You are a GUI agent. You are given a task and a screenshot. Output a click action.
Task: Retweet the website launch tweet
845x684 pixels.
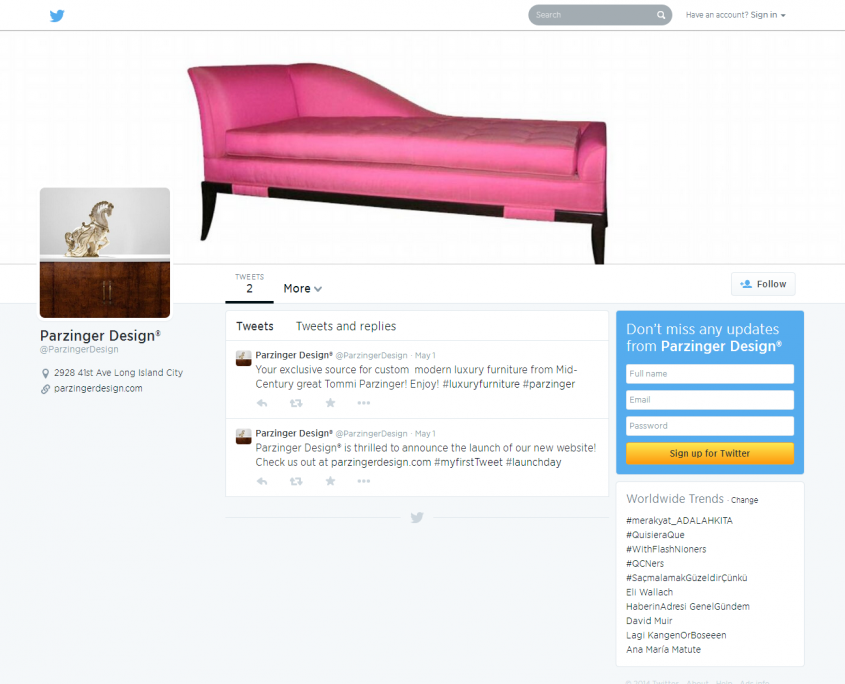coord(296,481)
